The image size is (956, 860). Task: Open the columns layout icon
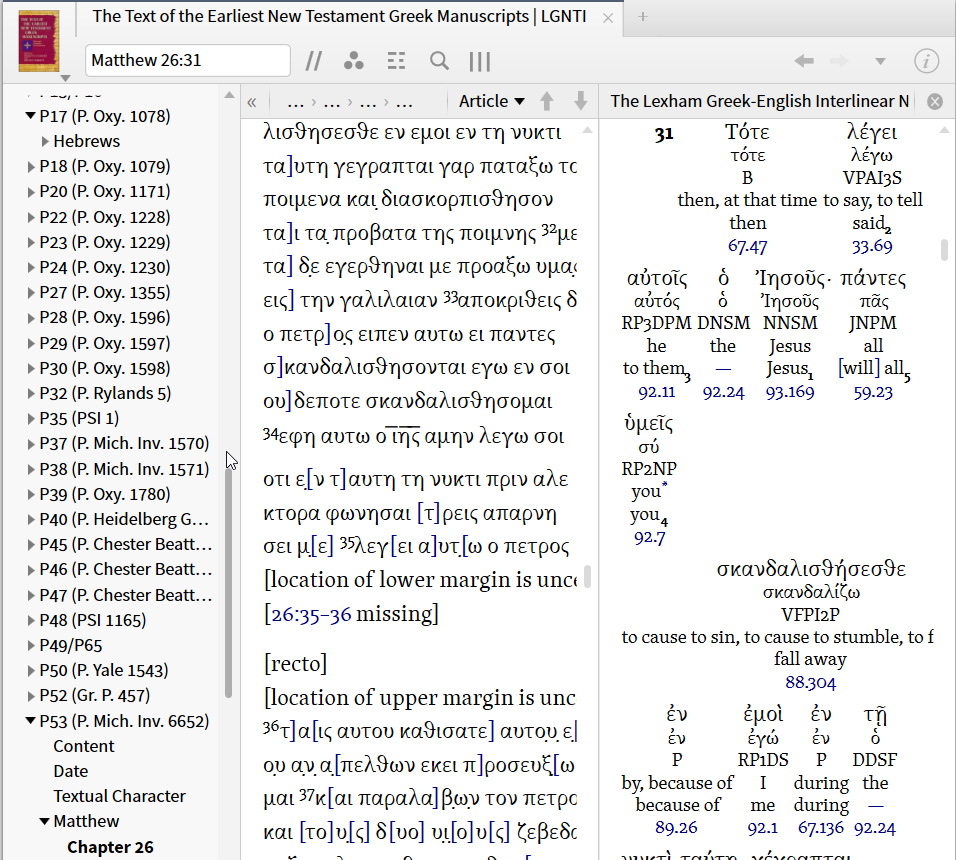[480, 61]
